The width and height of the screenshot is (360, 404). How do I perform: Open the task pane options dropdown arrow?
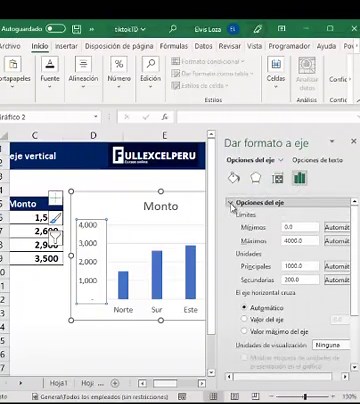tap(332, 141)
